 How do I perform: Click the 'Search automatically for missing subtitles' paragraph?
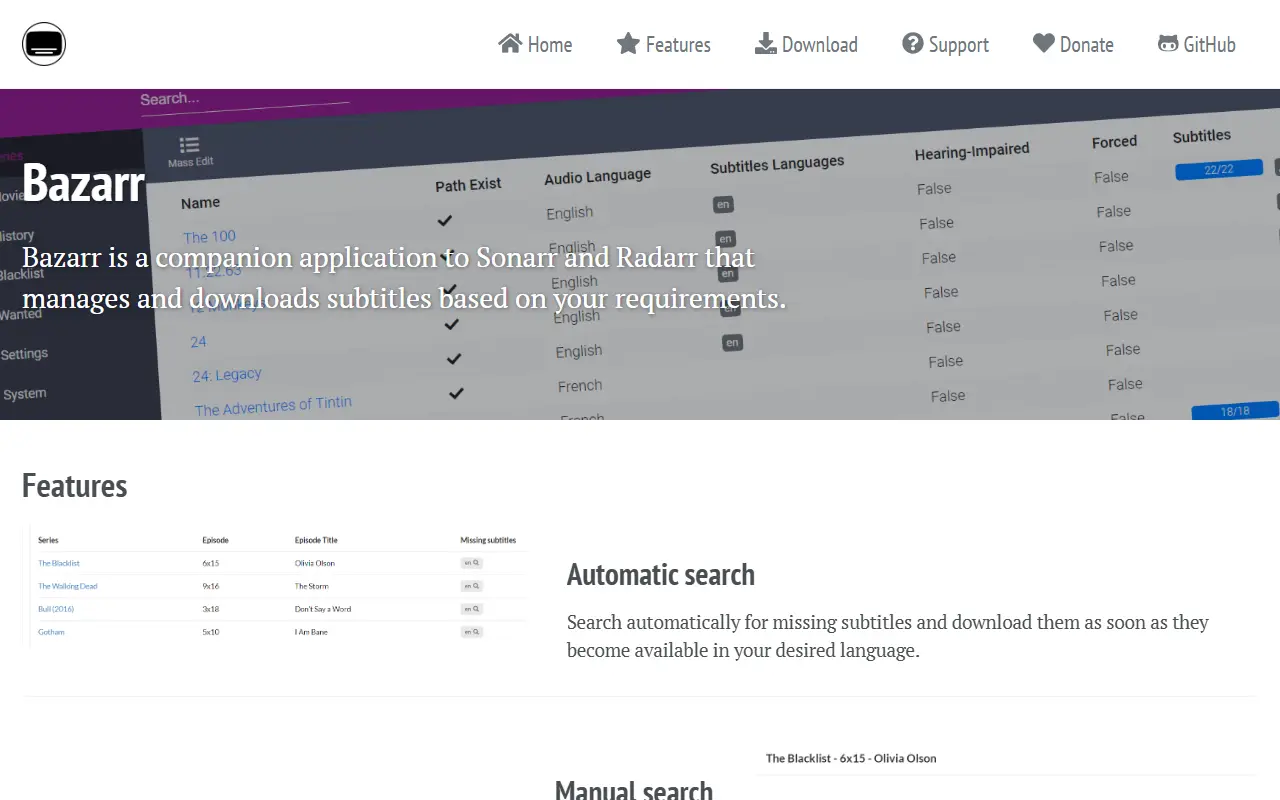888,636
